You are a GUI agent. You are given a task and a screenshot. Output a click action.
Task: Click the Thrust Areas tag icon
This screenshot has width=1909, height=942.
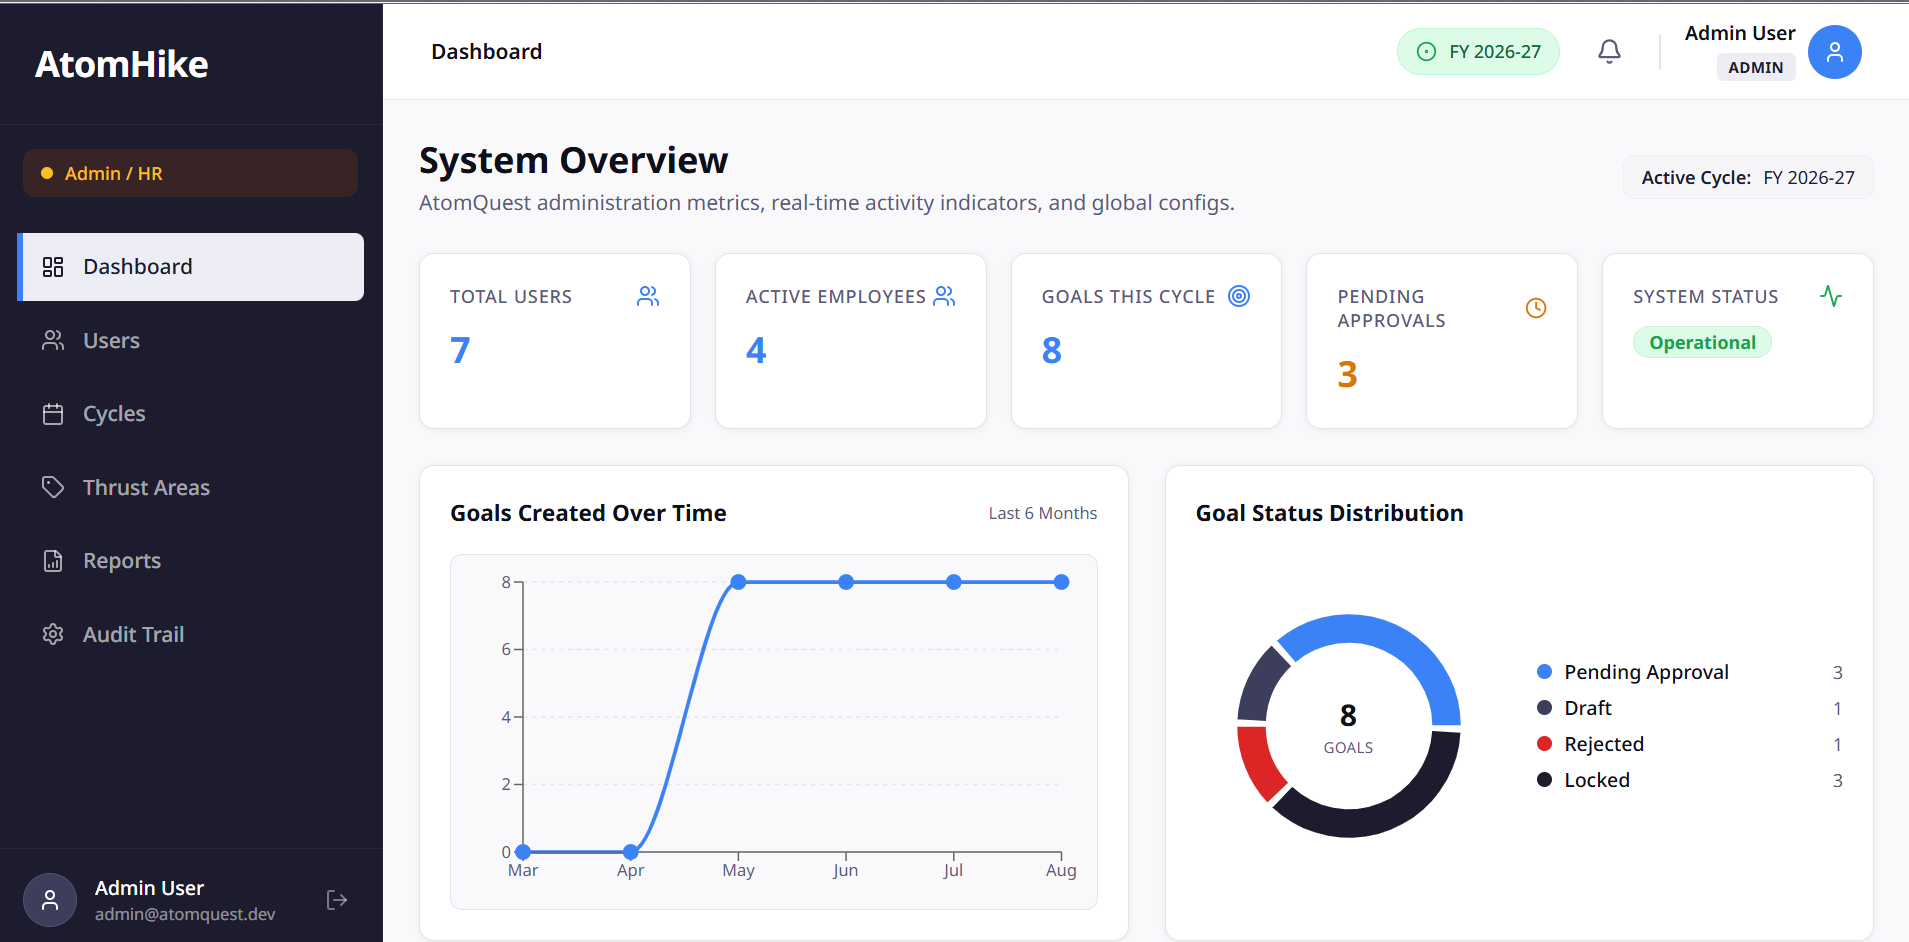point(53,487)
